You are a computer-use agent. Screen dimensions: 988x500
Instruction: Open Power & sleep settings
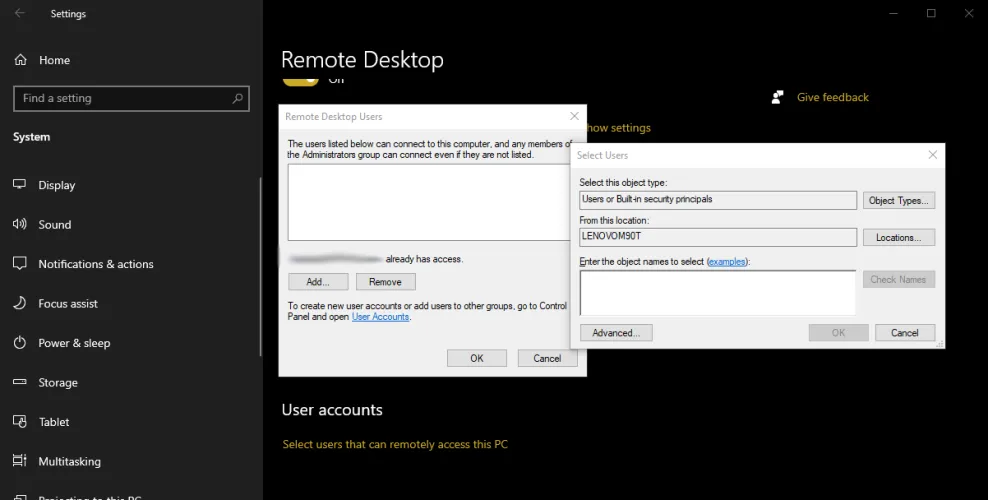click(74, 343)
